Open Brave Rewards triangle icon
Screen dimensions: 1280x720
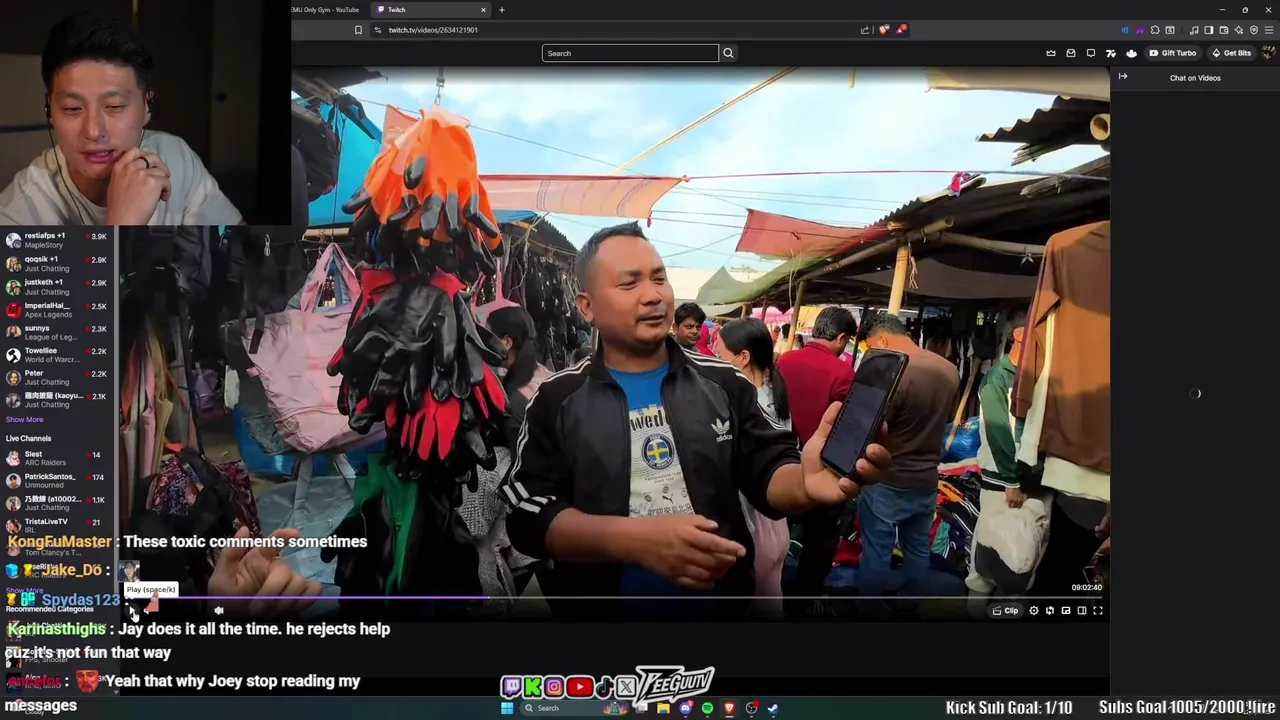click(901, 30)
